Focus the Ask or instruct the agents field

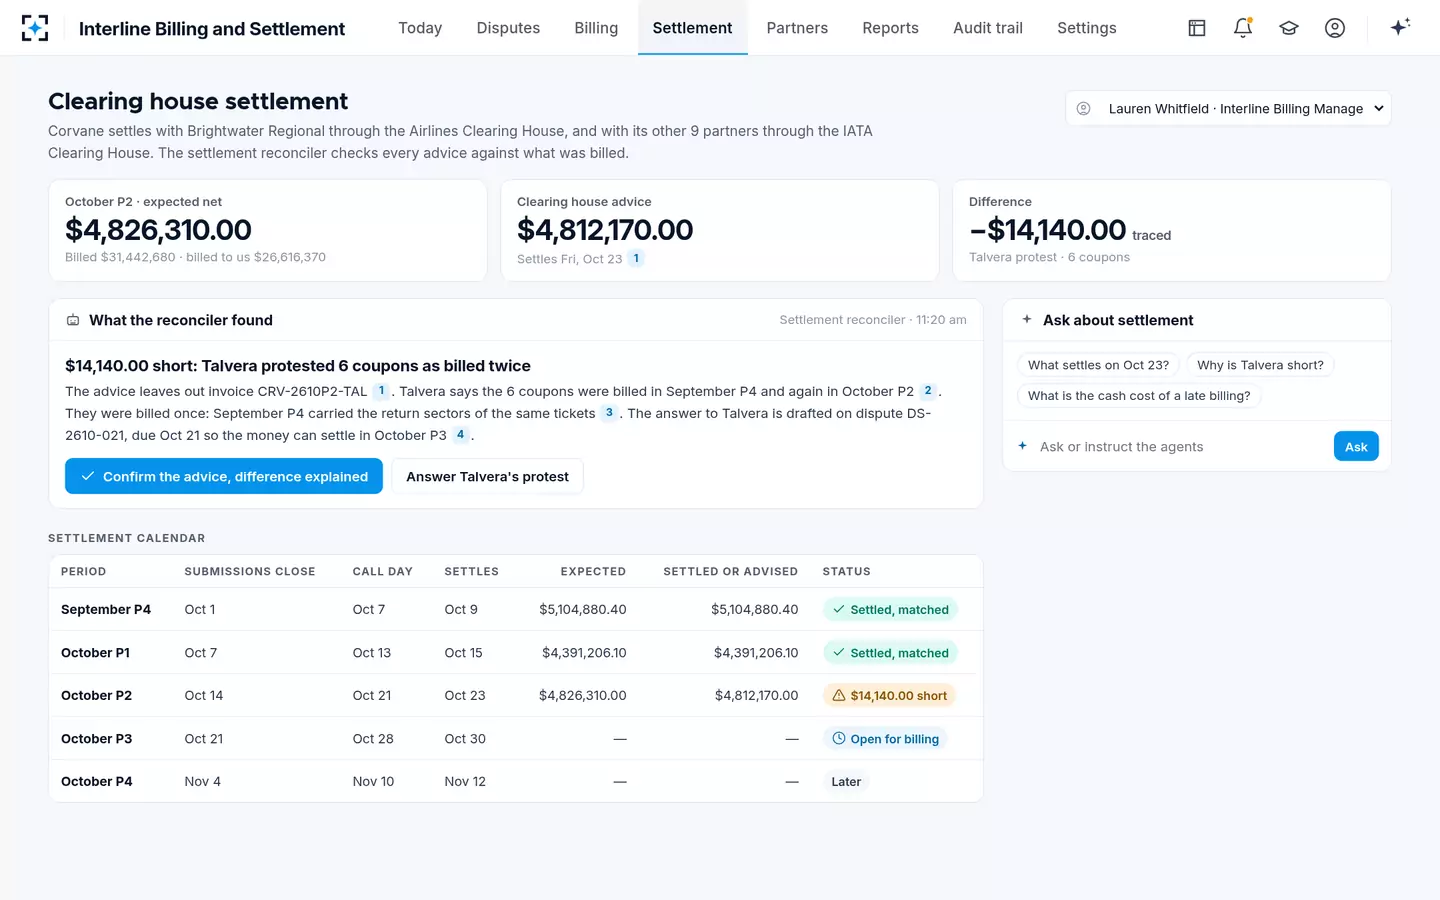coord(1180,446)
